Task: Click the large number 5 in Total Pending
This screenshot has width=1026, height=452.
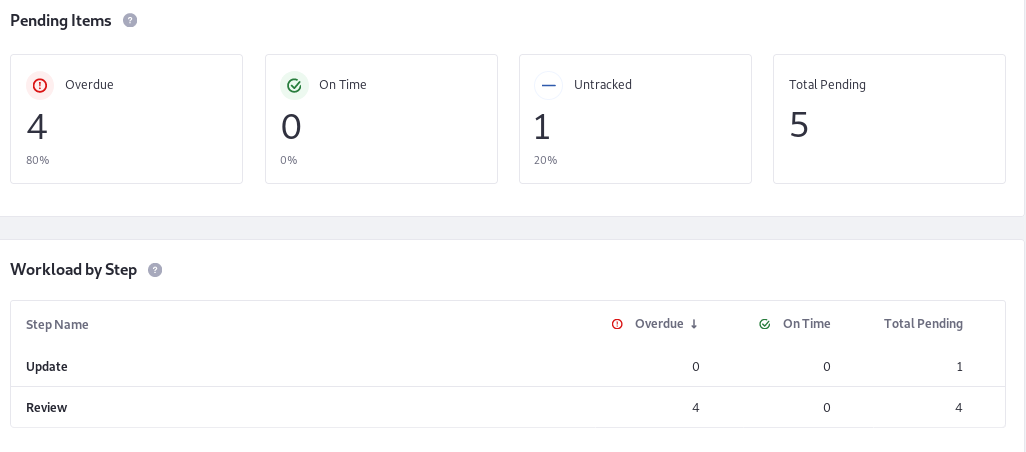Action: click(799, 125)
